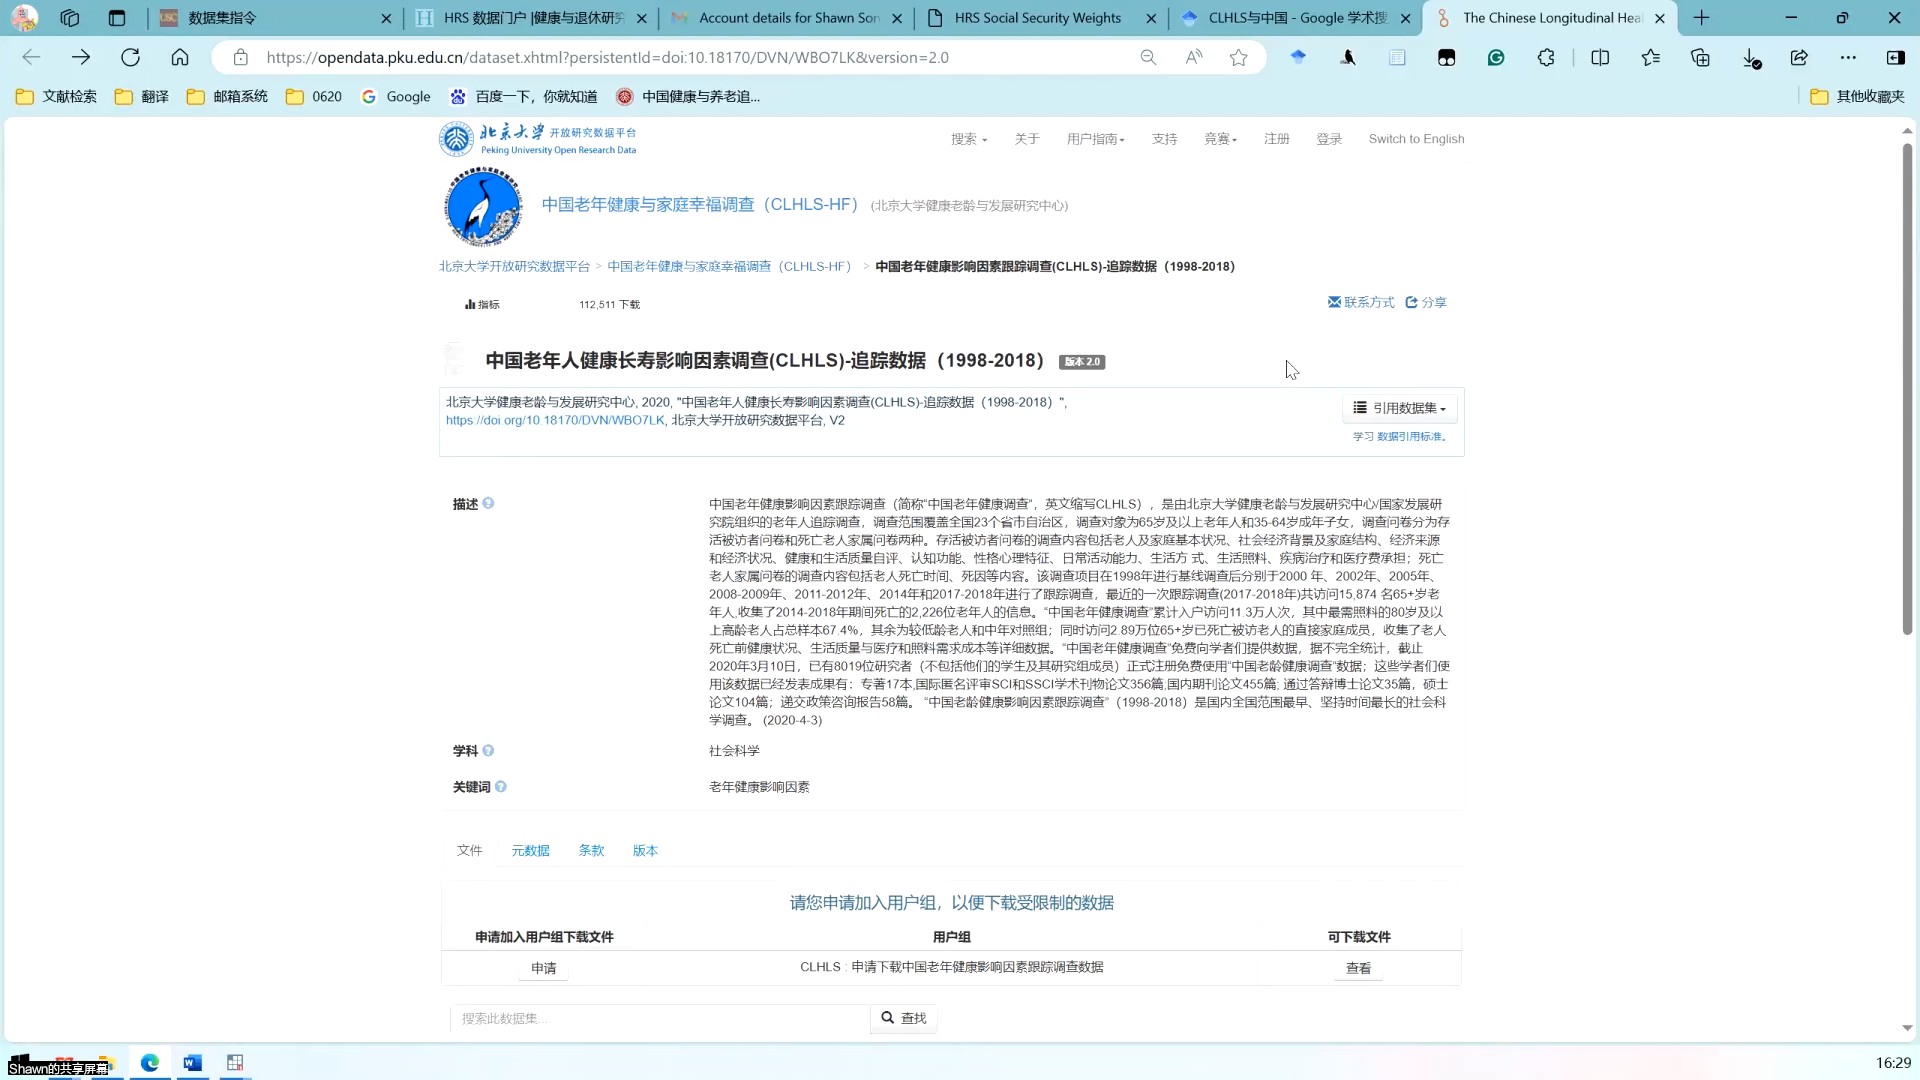This screenshot has height=1080, width=1920.
Task: Click the bar chart indicator icon
Action: (469, 303)
